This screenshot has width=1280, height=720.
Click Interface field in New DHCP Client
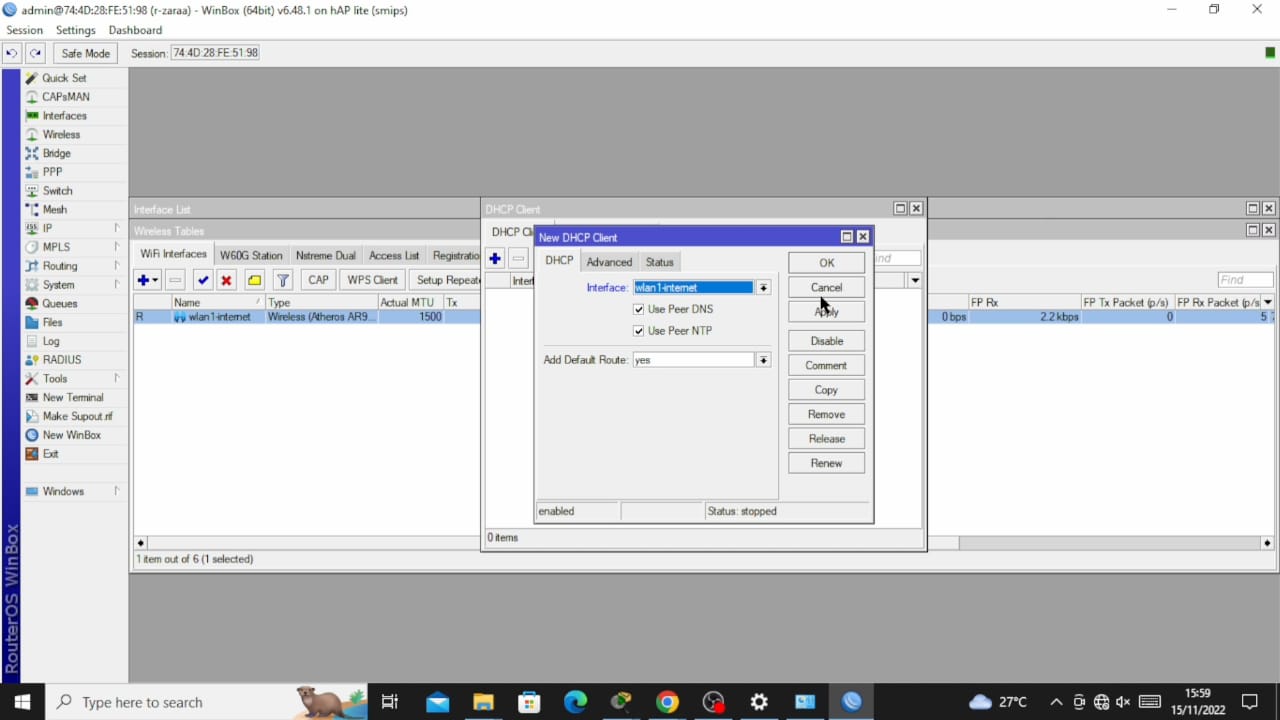coord(693,288)
